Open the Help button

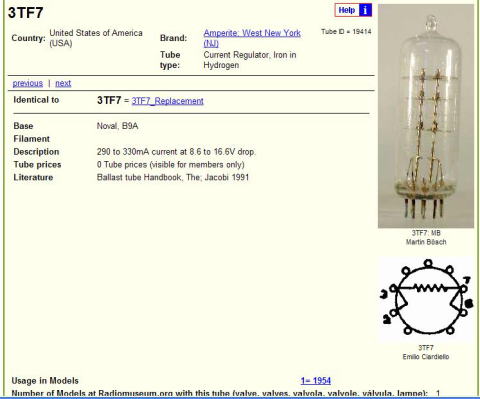(353, 10)
